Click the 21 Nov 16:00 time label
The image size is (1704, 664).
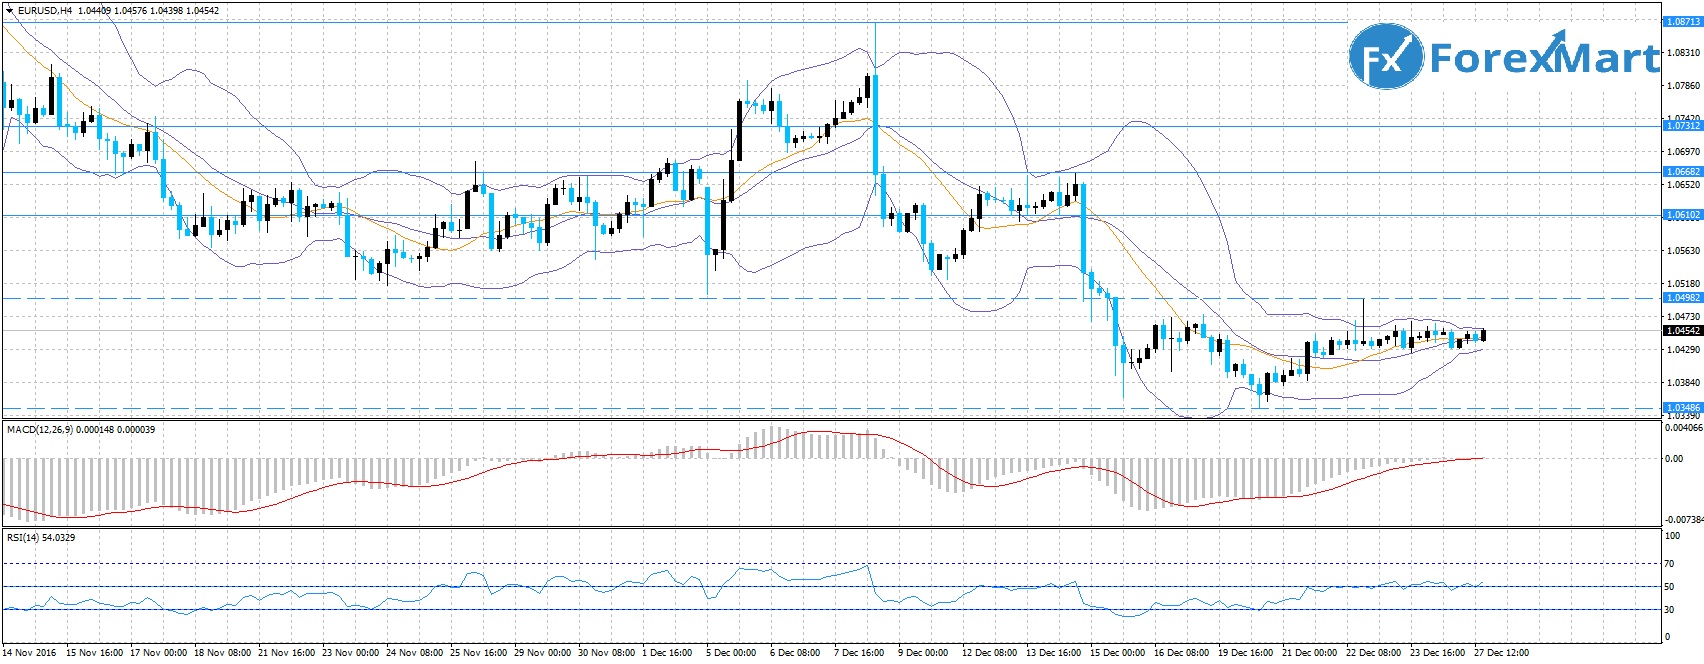coord(286,653)
